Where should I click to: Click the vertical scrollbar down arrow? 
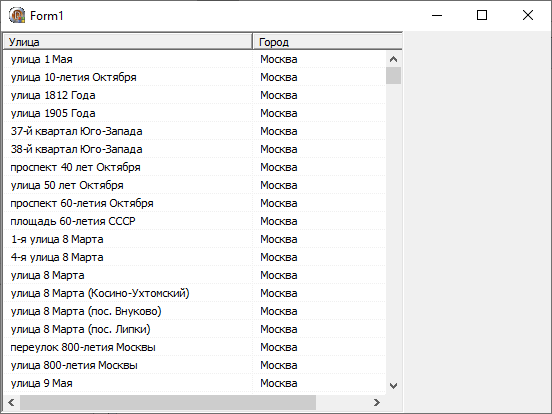pos(393,385)
